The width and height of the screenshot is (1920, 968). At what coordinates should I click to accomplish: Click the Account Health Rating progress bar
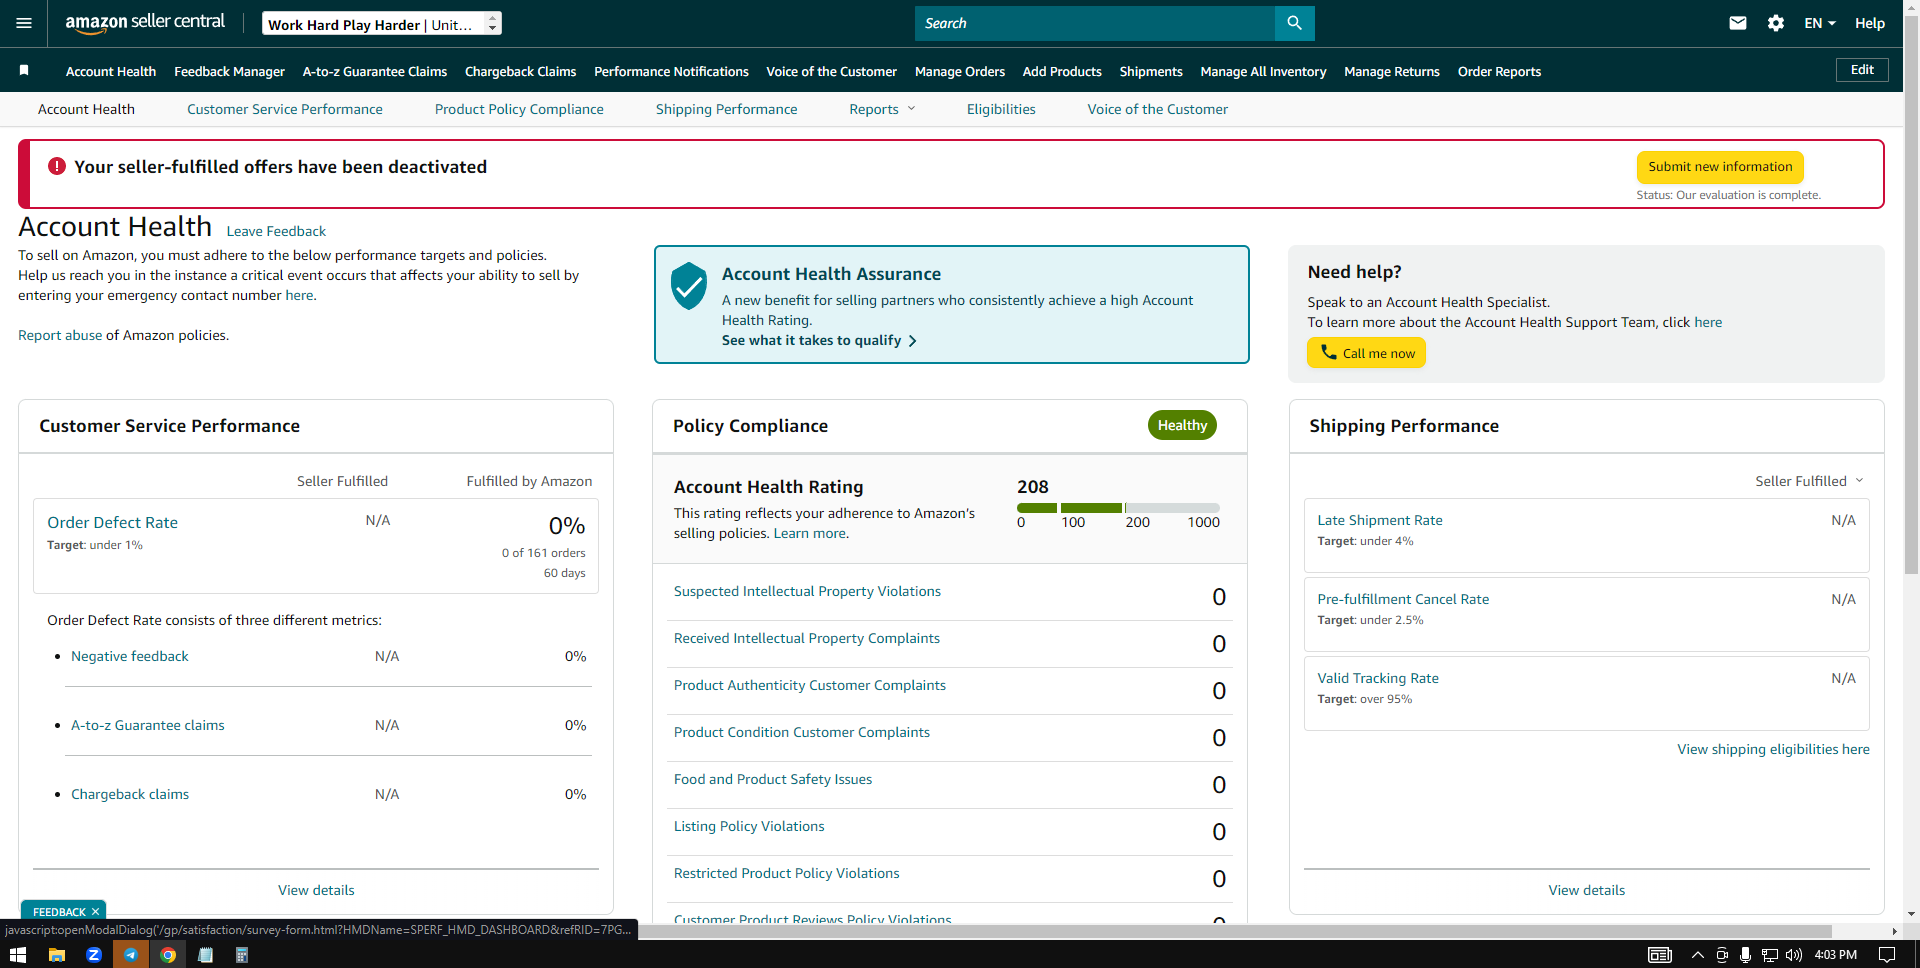coord(1118,508)
